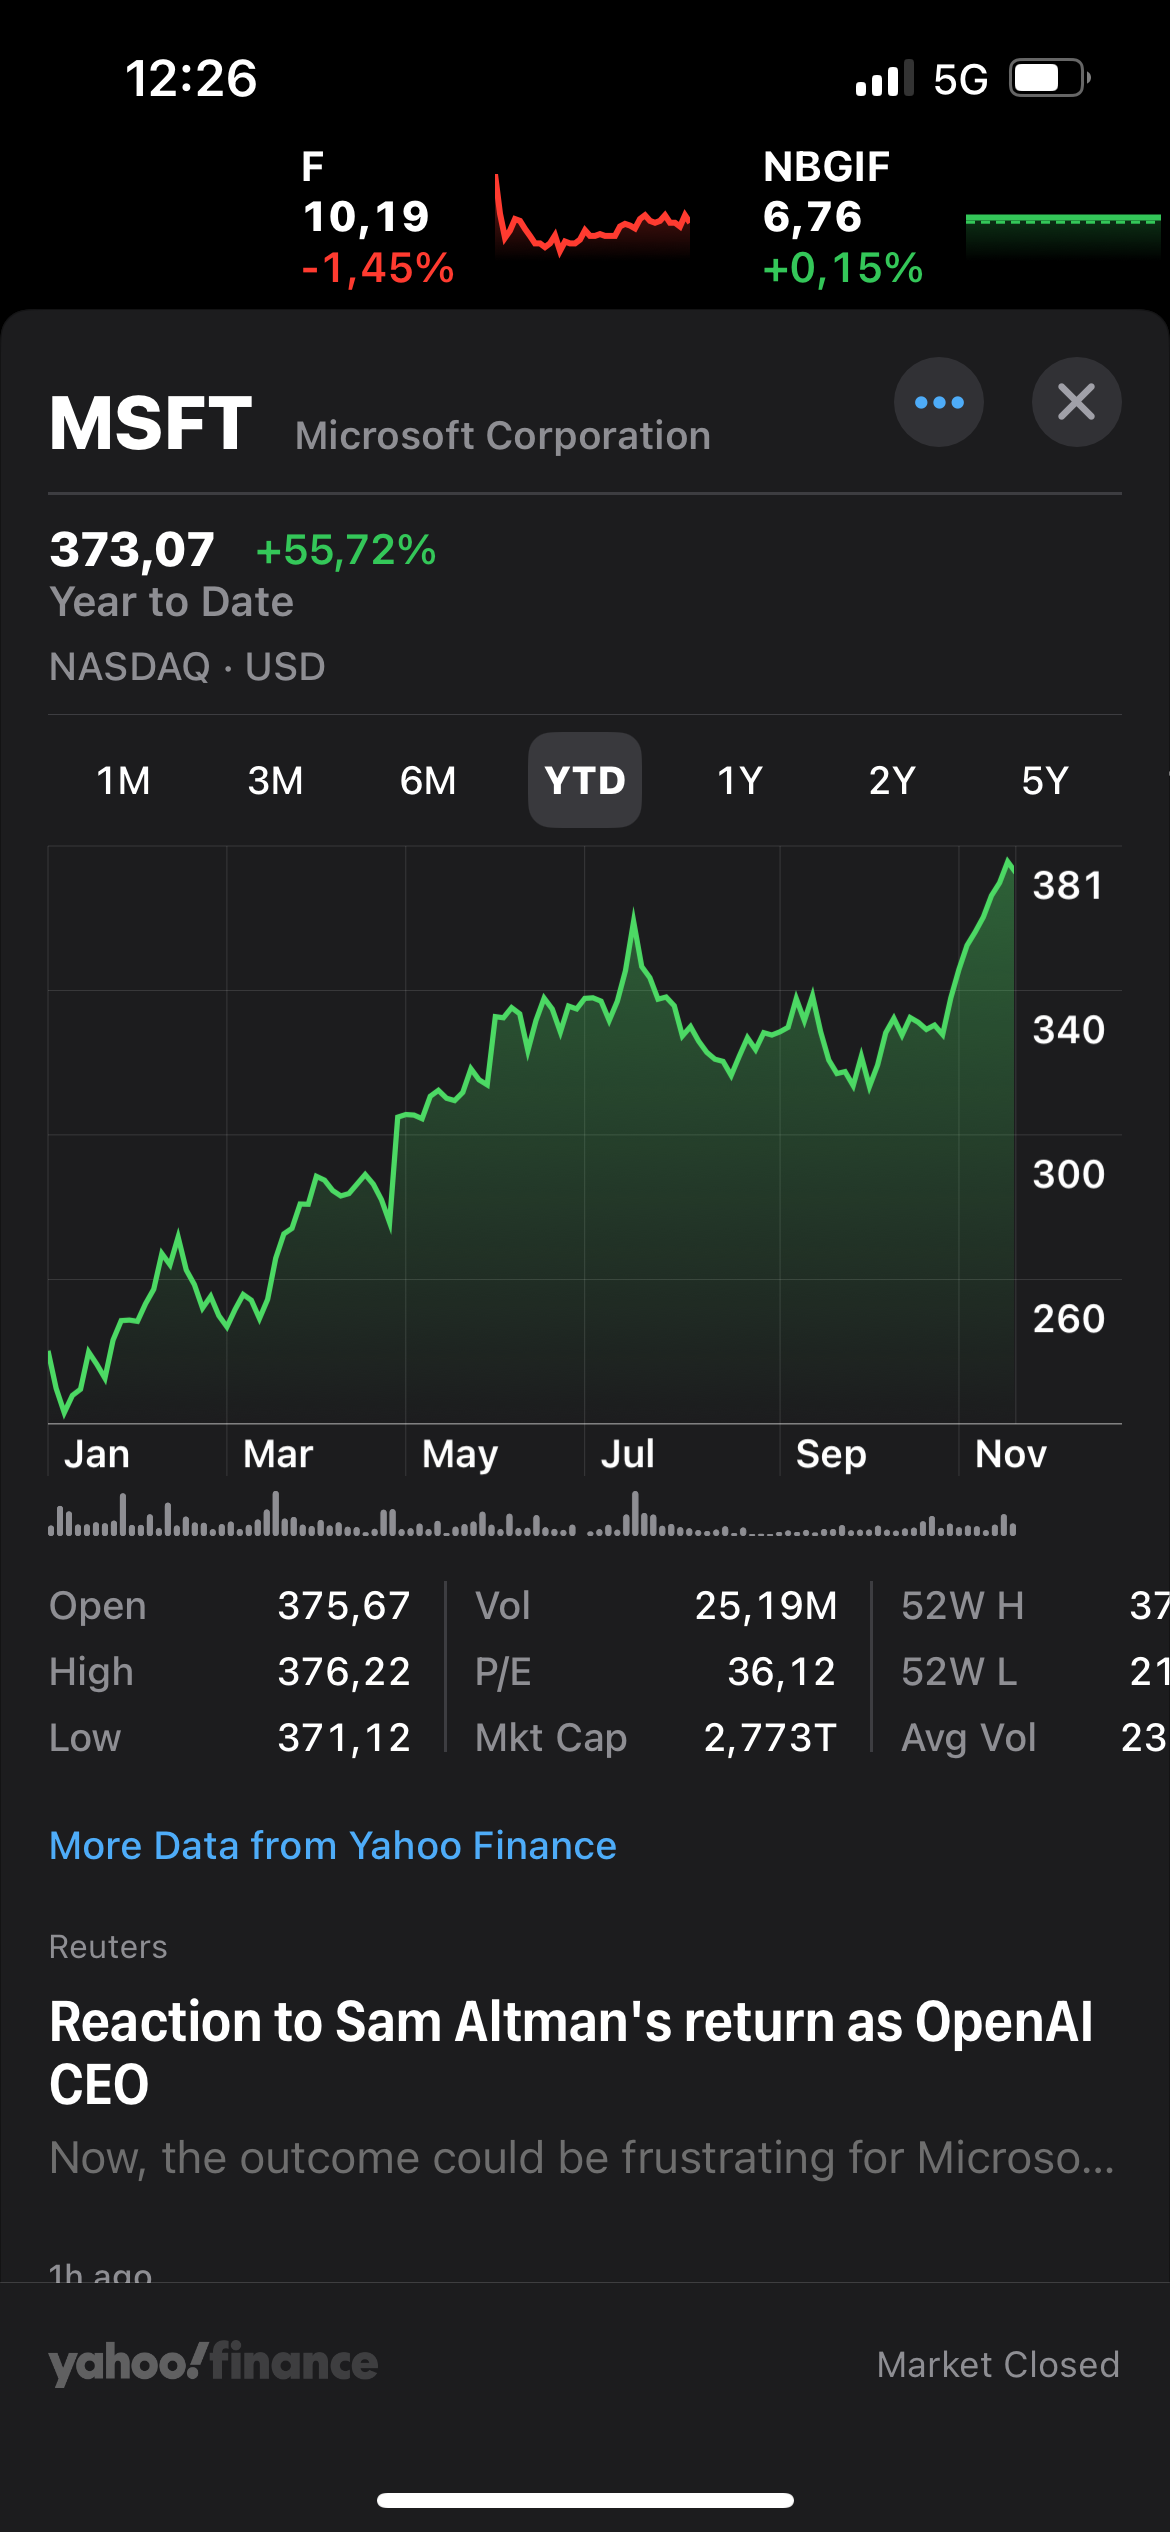Screen dimensions: 1170x2532
Task: Open the MSFT more options ellipsis button
Action: point(938,402)
